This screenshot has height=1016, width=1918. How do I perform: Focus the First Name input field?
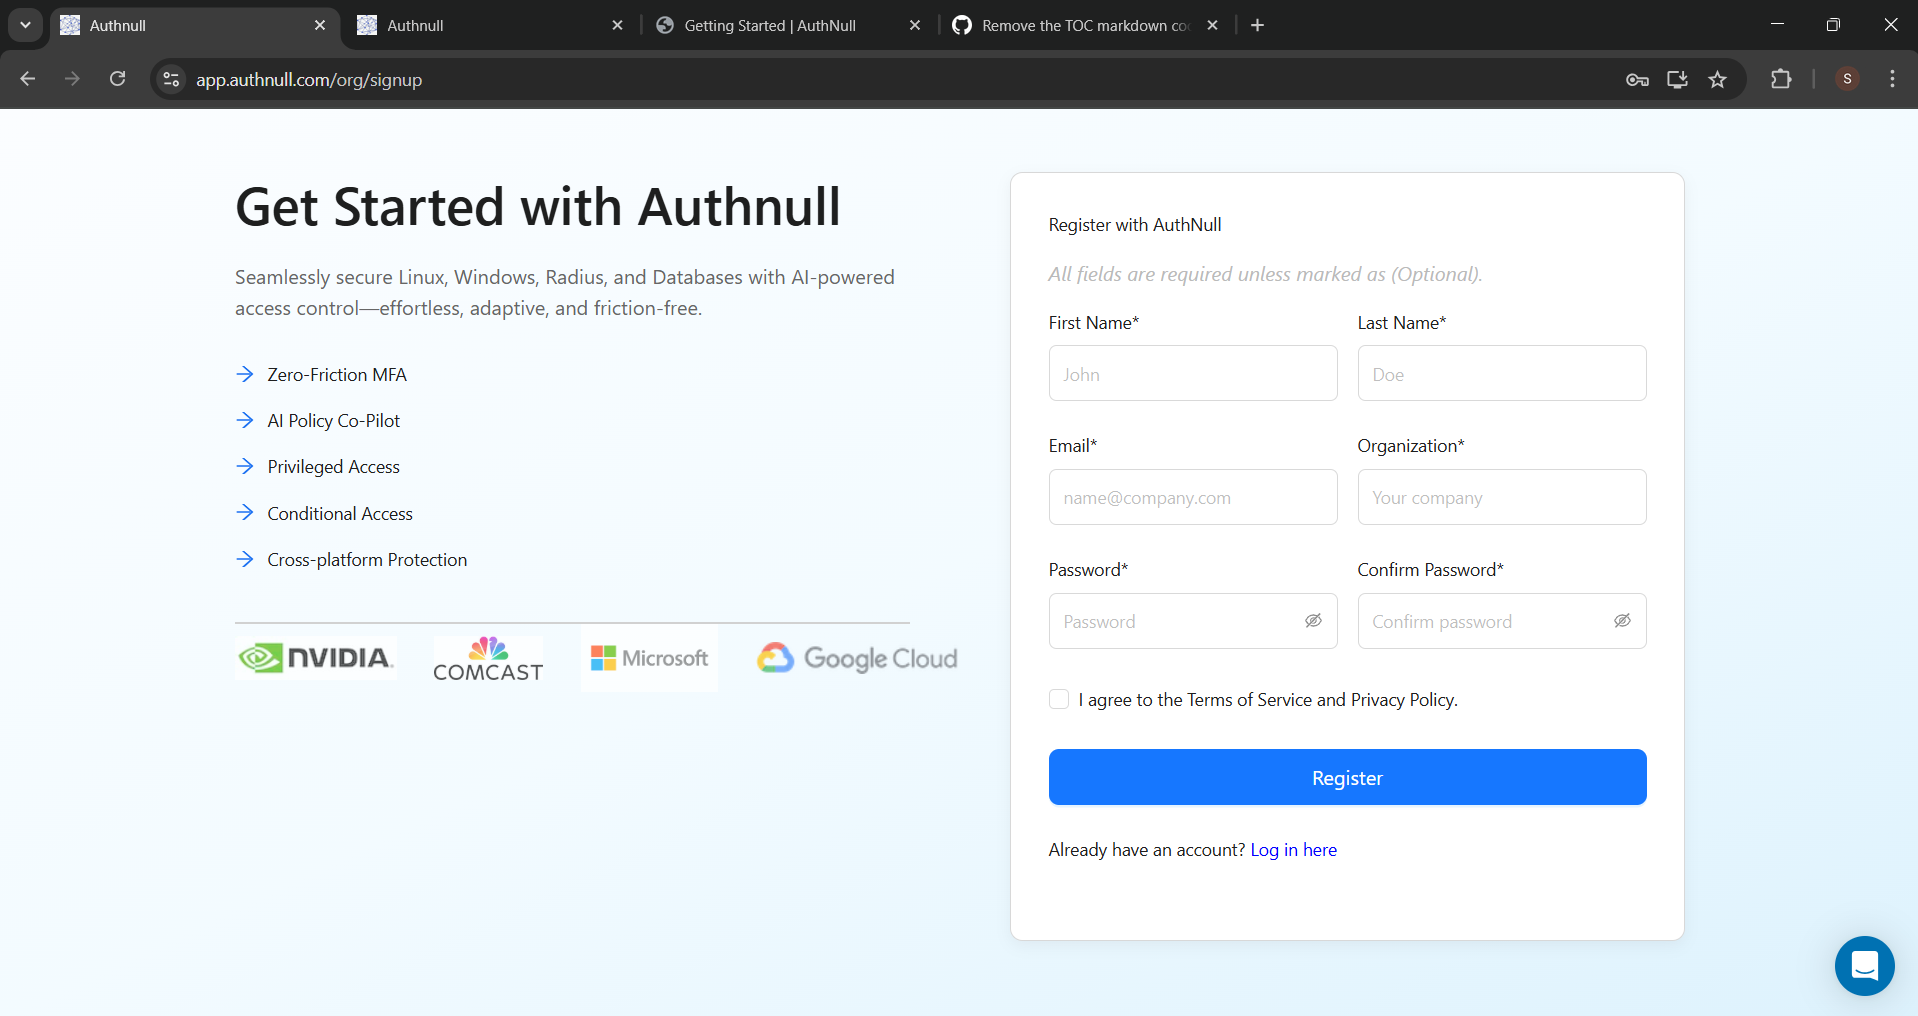tap(1192, 374)
